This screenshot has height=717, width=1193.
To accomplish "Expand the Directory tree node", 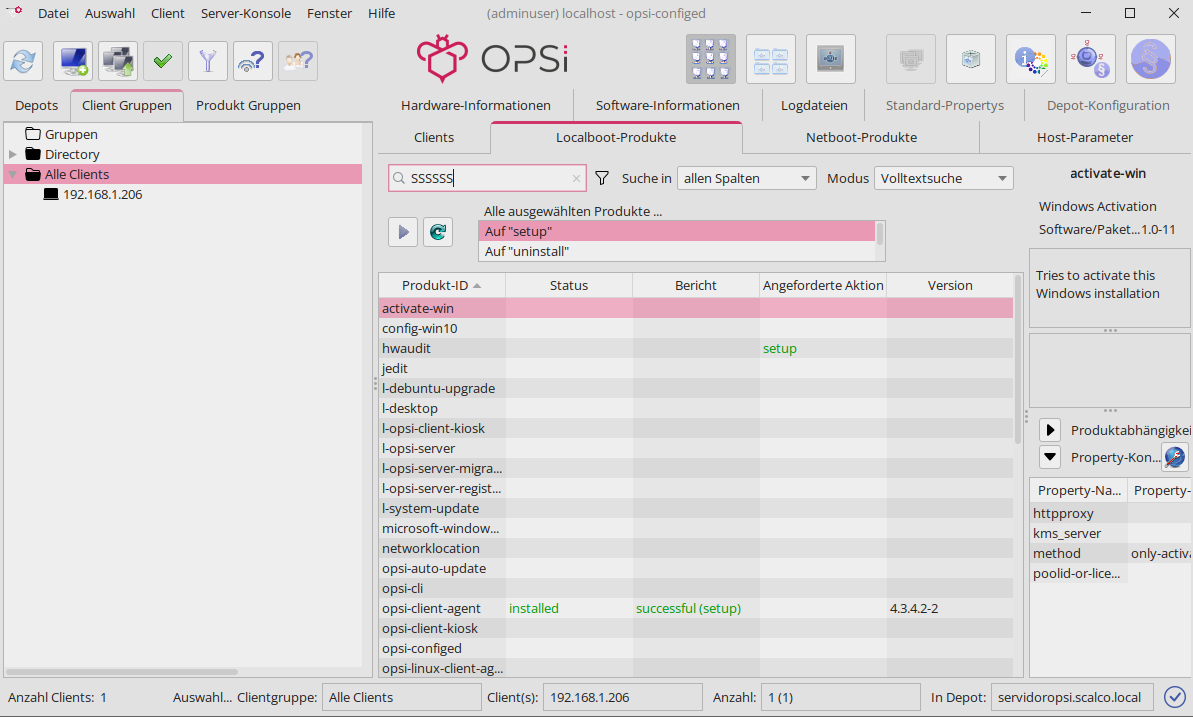I will [13, 154].
